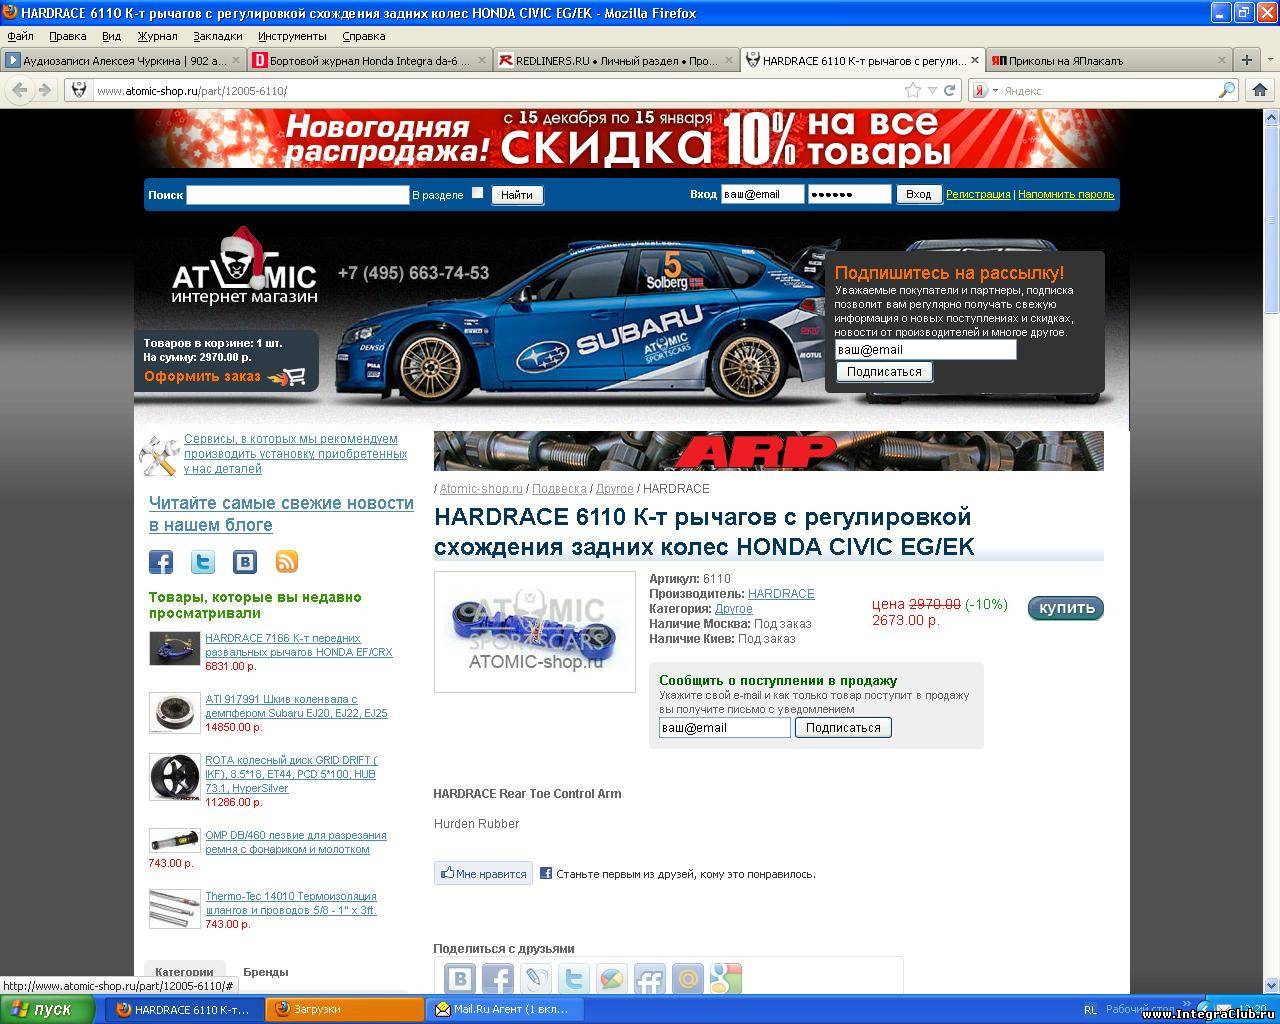Image resolution: width=1280 pixels, height=1024 pixels.
Task: Click the ROTA wheel thumbnail image
Action: [175, 777]
